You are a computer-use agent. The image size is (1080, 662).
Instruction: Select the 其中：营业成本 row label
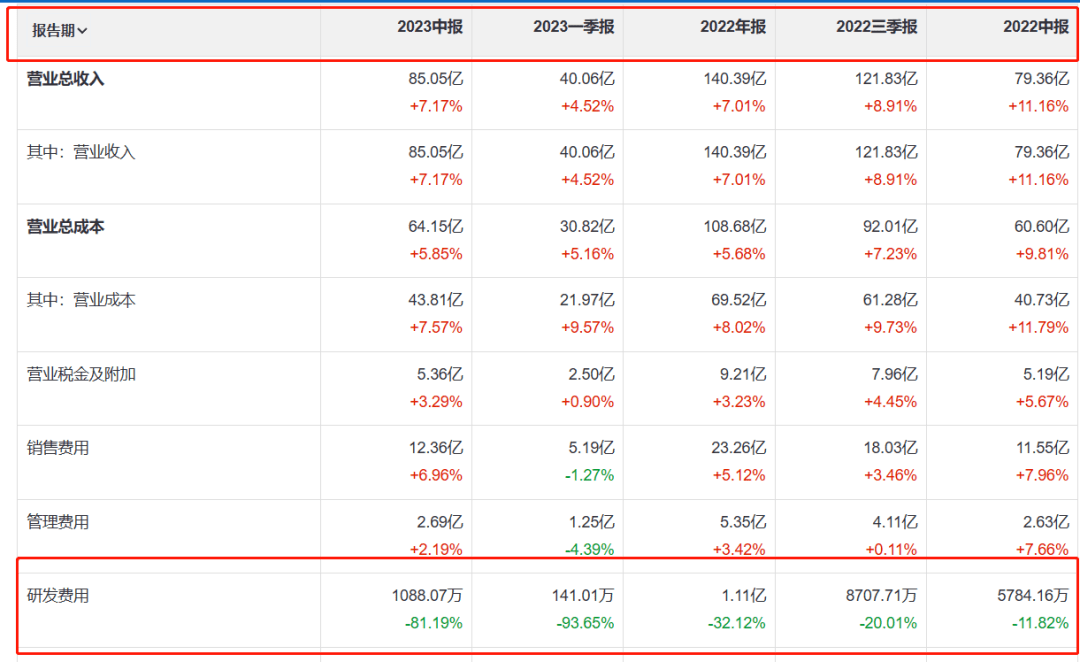(80, 300)
